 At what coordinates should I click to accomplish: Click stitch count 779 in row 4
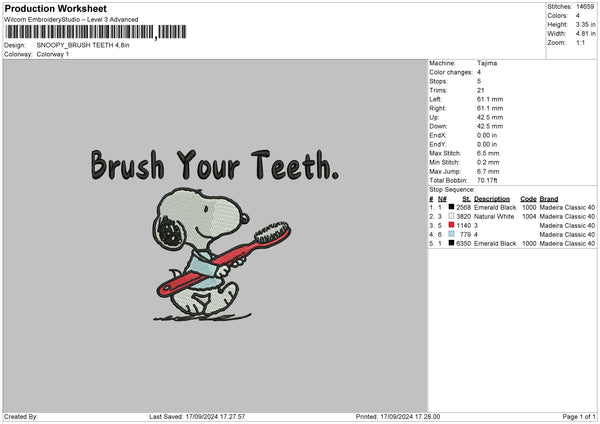click(x=465, y=235)
